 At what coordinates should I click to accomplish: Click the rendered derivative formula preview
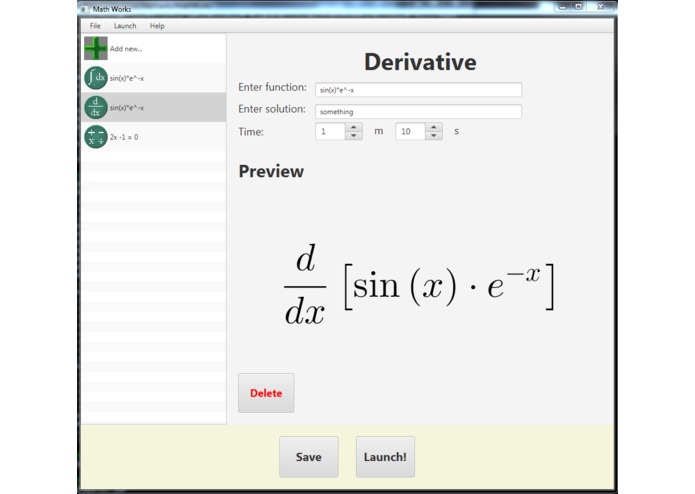[x=419, y=285]
